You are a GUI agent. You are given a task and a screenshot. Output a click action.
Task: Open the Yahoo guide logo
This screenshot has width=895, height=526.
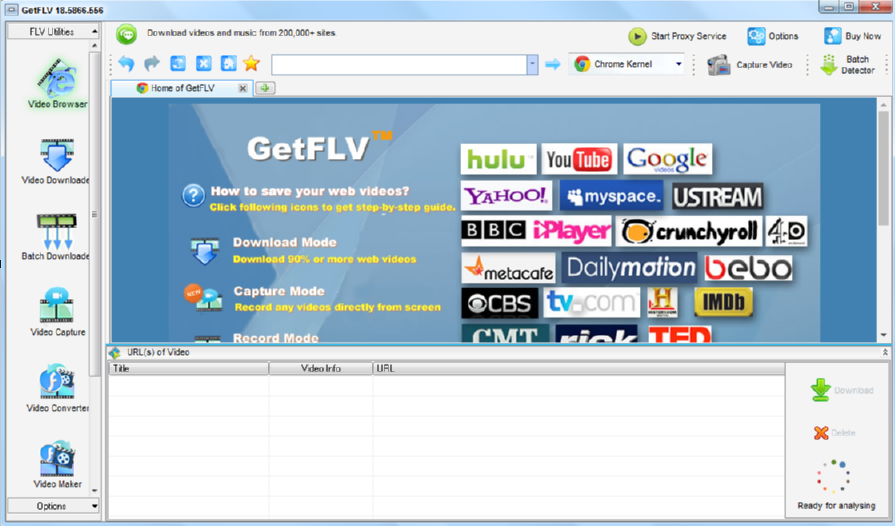[x=506, y=196]
